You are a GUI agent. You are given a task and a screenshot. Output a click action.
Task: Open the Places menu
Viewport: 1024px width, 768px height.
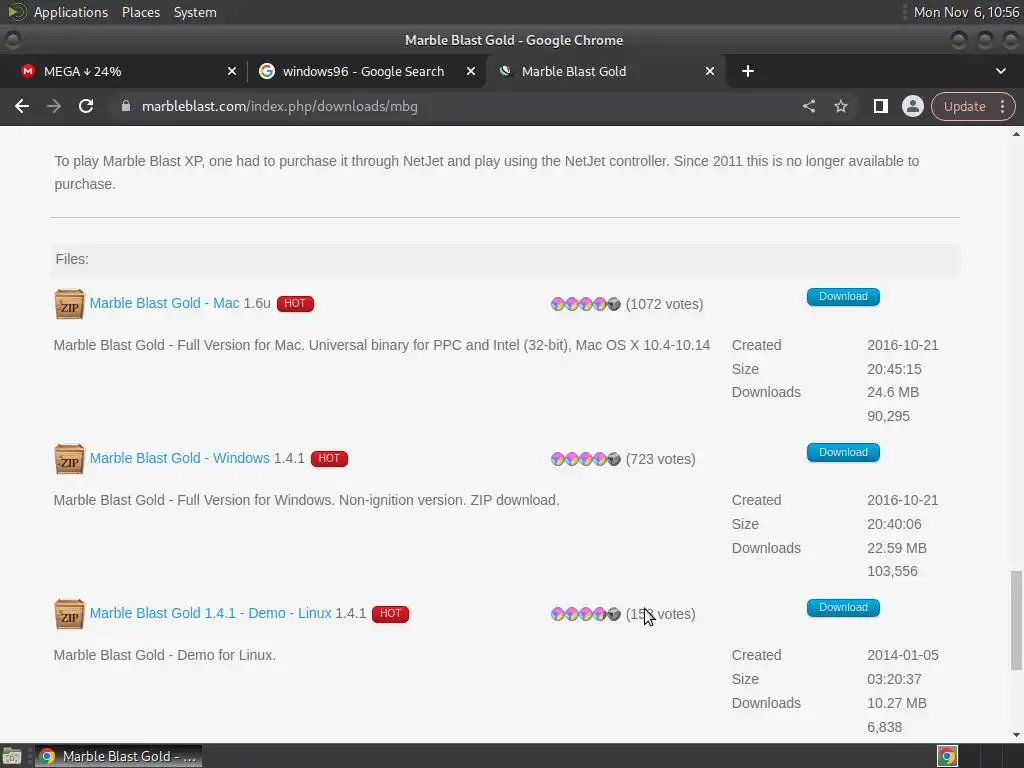pyautogui.click(x=141, y=12)
